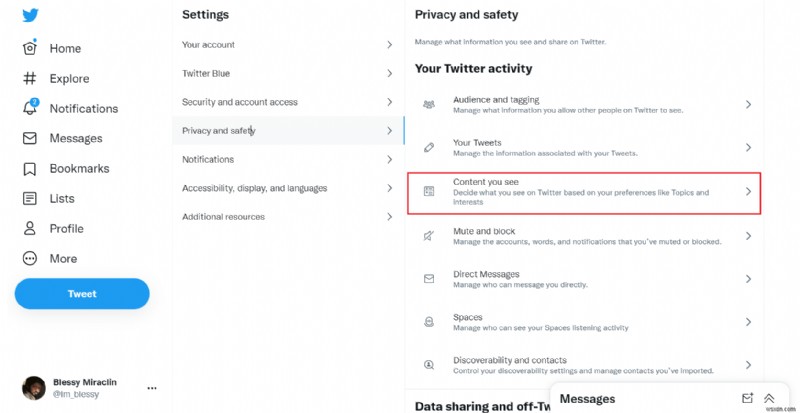Expand Mute and block chevron arrow
Image resolution: width=800 pixels, height=413 pixels.
pyautogui.click(x=748, y=236)
